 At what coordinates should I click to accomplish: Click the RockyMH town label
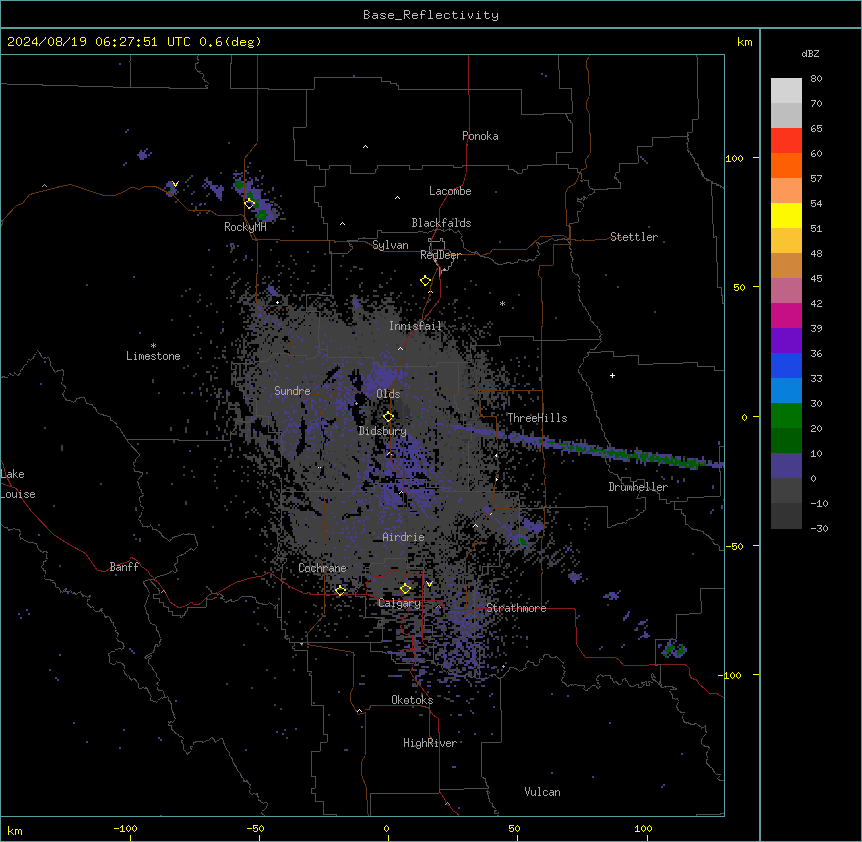pos(245,227)
